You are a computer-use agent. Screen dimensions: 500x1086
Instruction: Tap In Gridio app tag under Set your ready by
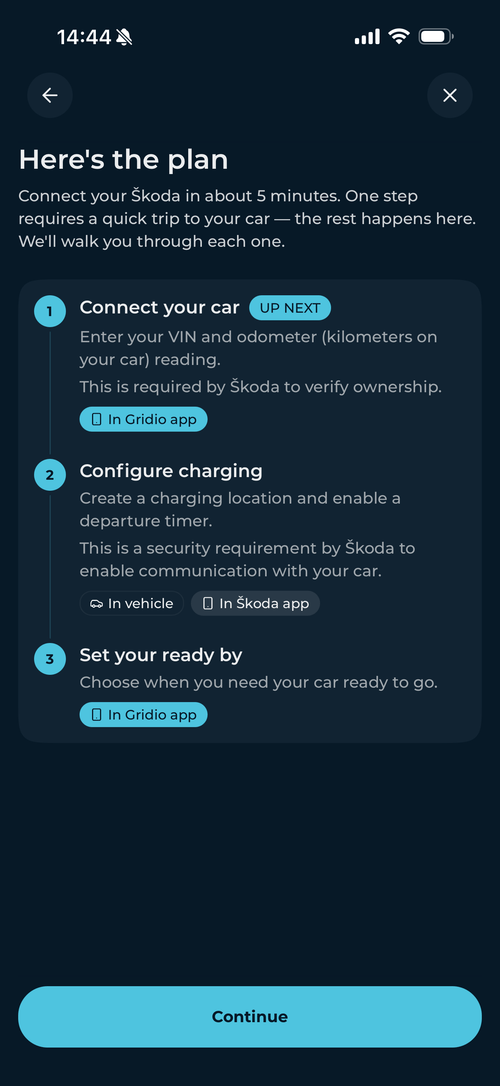pos(143,714)
